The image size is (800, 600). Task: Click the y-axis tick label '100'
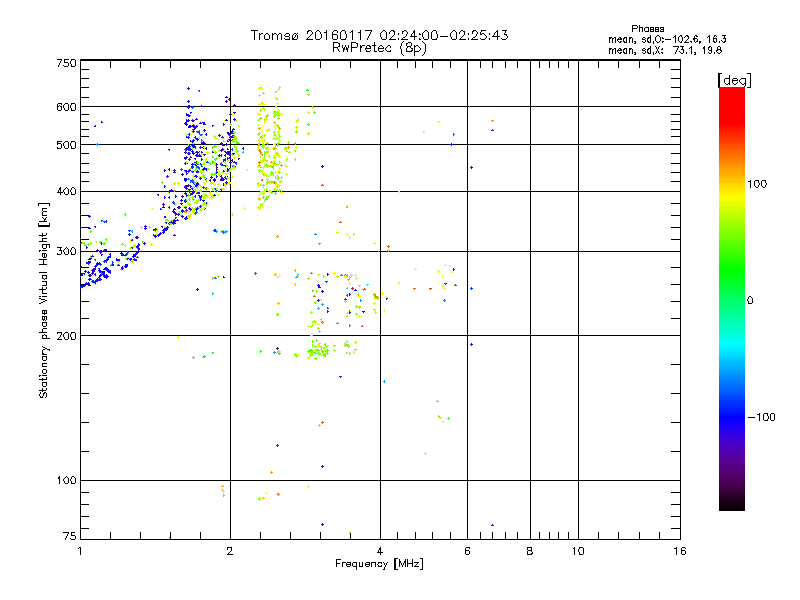point(67,480)
